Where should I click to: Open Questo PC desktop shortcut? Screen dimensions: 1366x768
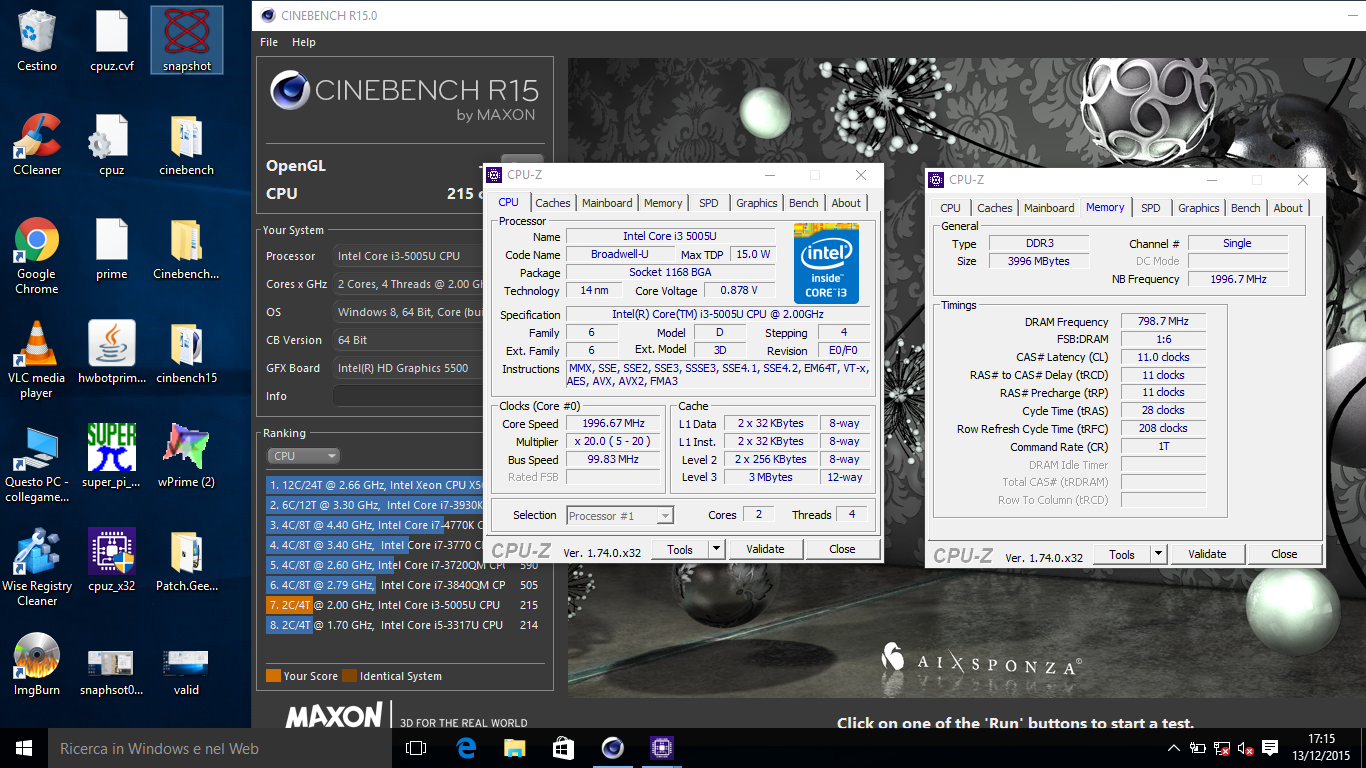point(37,465)
